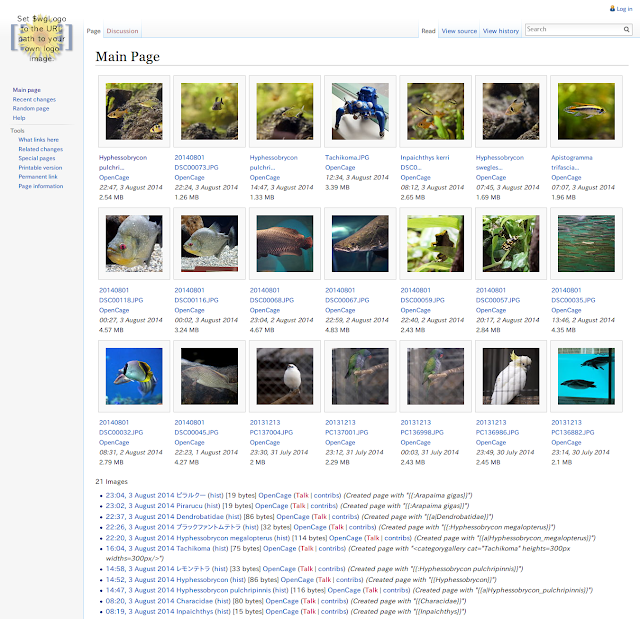Open the Help link in sidebar
Screen dimensions: 640x619
click(x=19, y=118)
